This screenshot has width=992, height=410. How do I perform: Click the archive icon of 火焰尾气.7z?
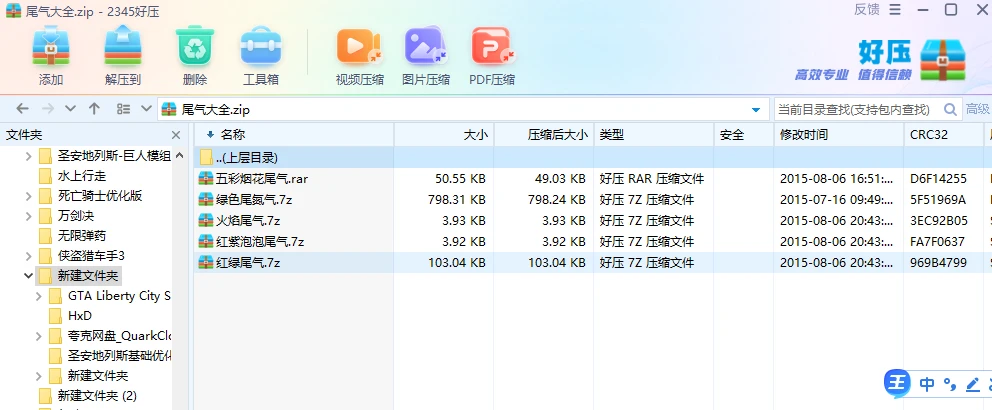[206, 221]
